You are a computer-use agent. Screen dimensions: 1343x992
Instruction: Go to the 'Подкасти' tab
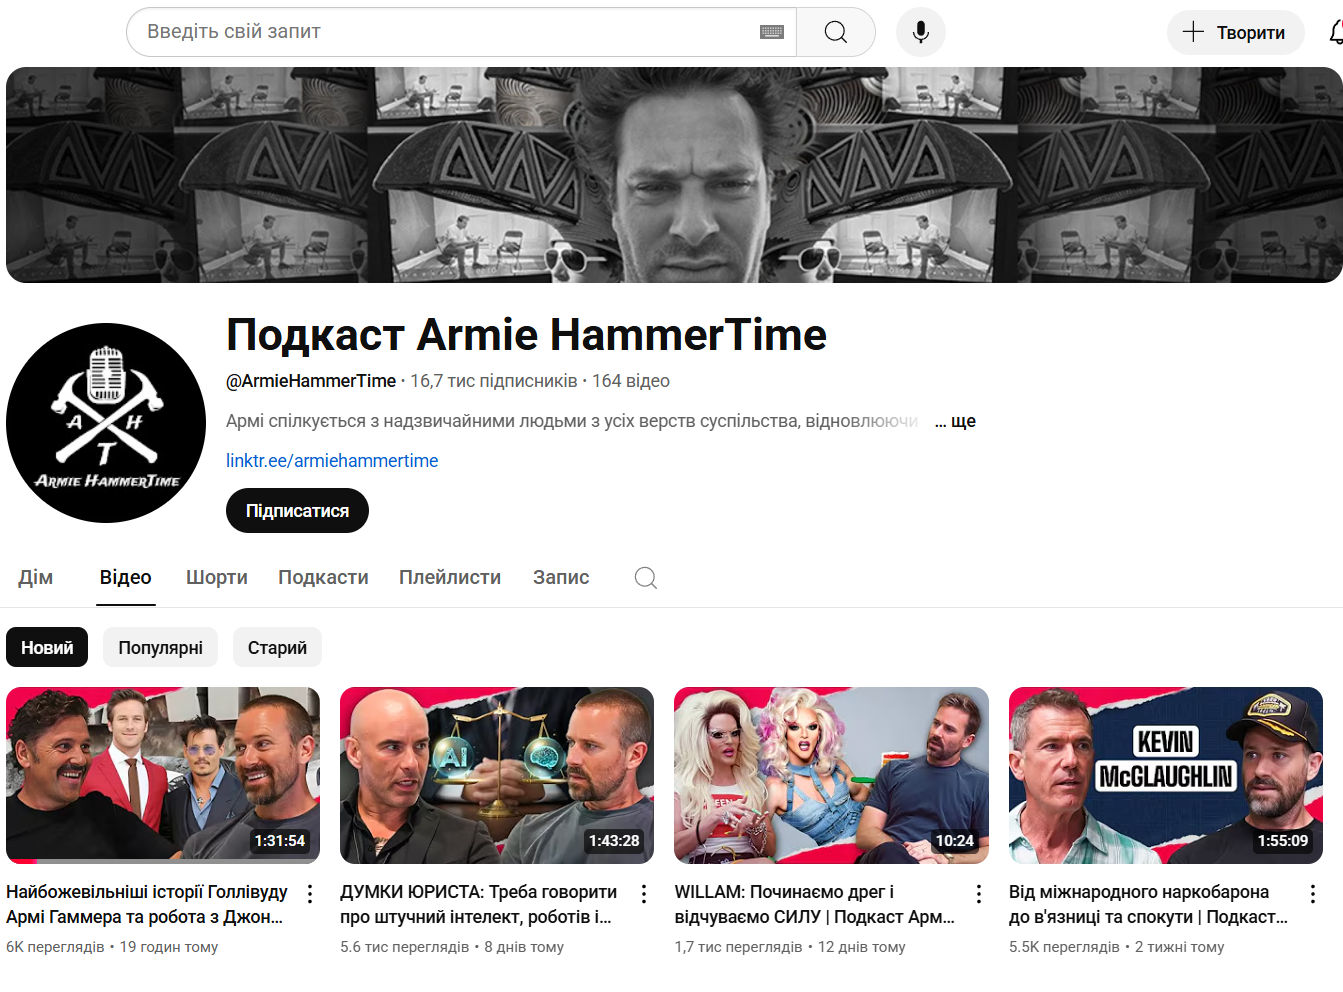[323, 578]
